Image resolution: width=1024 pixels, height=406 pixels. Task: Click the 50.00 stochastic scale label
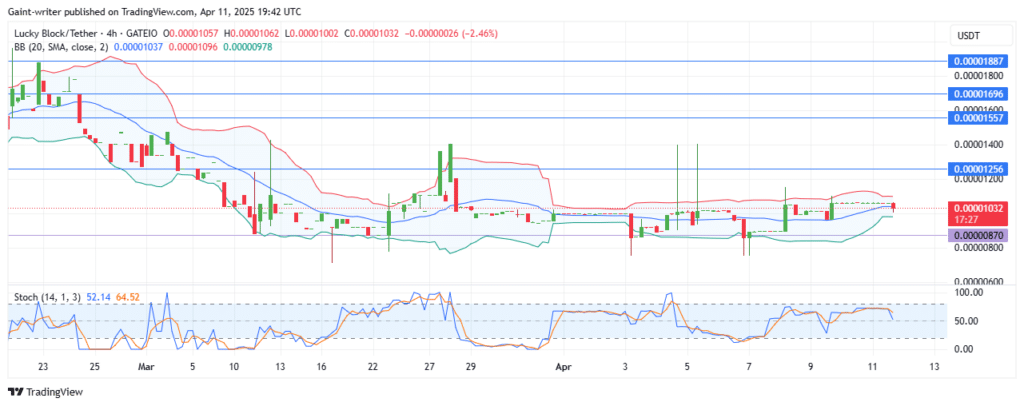point(967,321)
